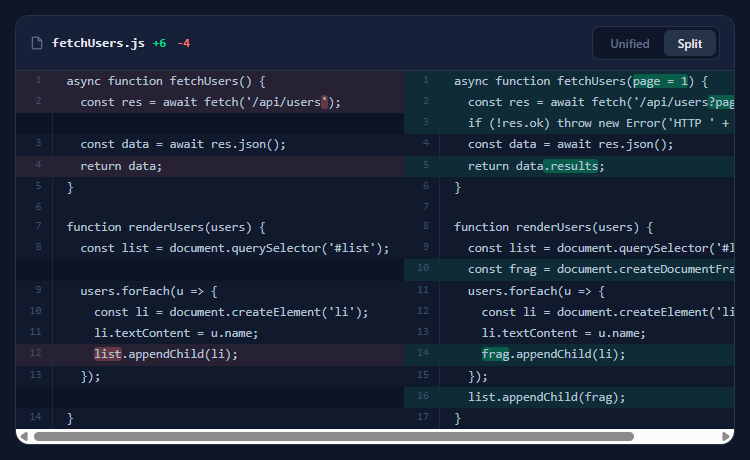
Task: Click left pane line number 4
Action: tap(38, 165)
